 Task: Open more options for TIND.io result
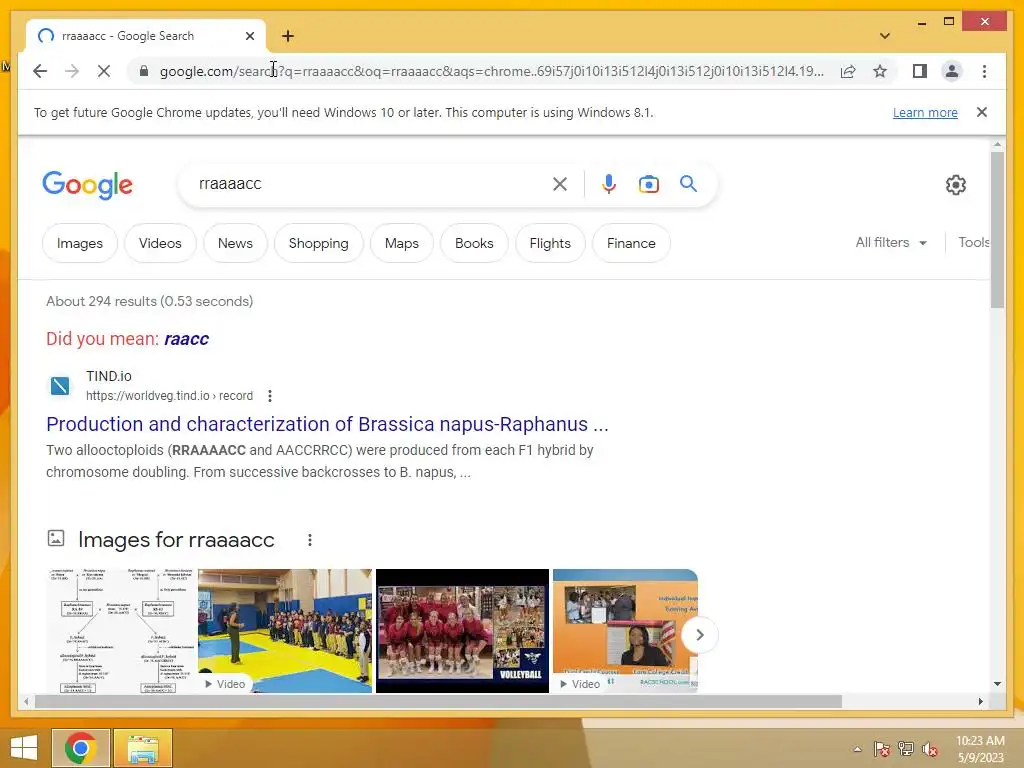tap(270, 396)
